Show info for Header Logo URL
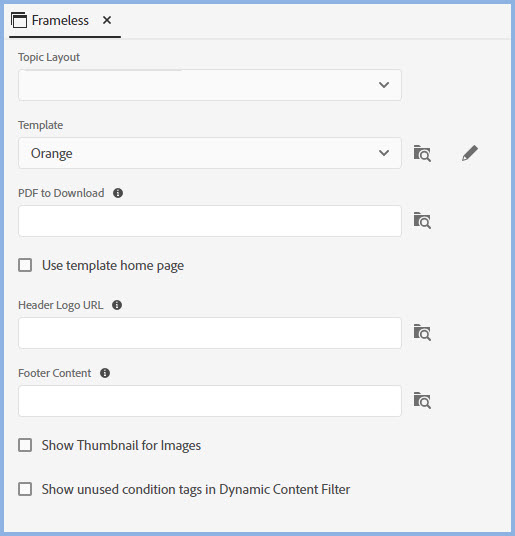This screenshot has width=515, height=536. (117, 305)
